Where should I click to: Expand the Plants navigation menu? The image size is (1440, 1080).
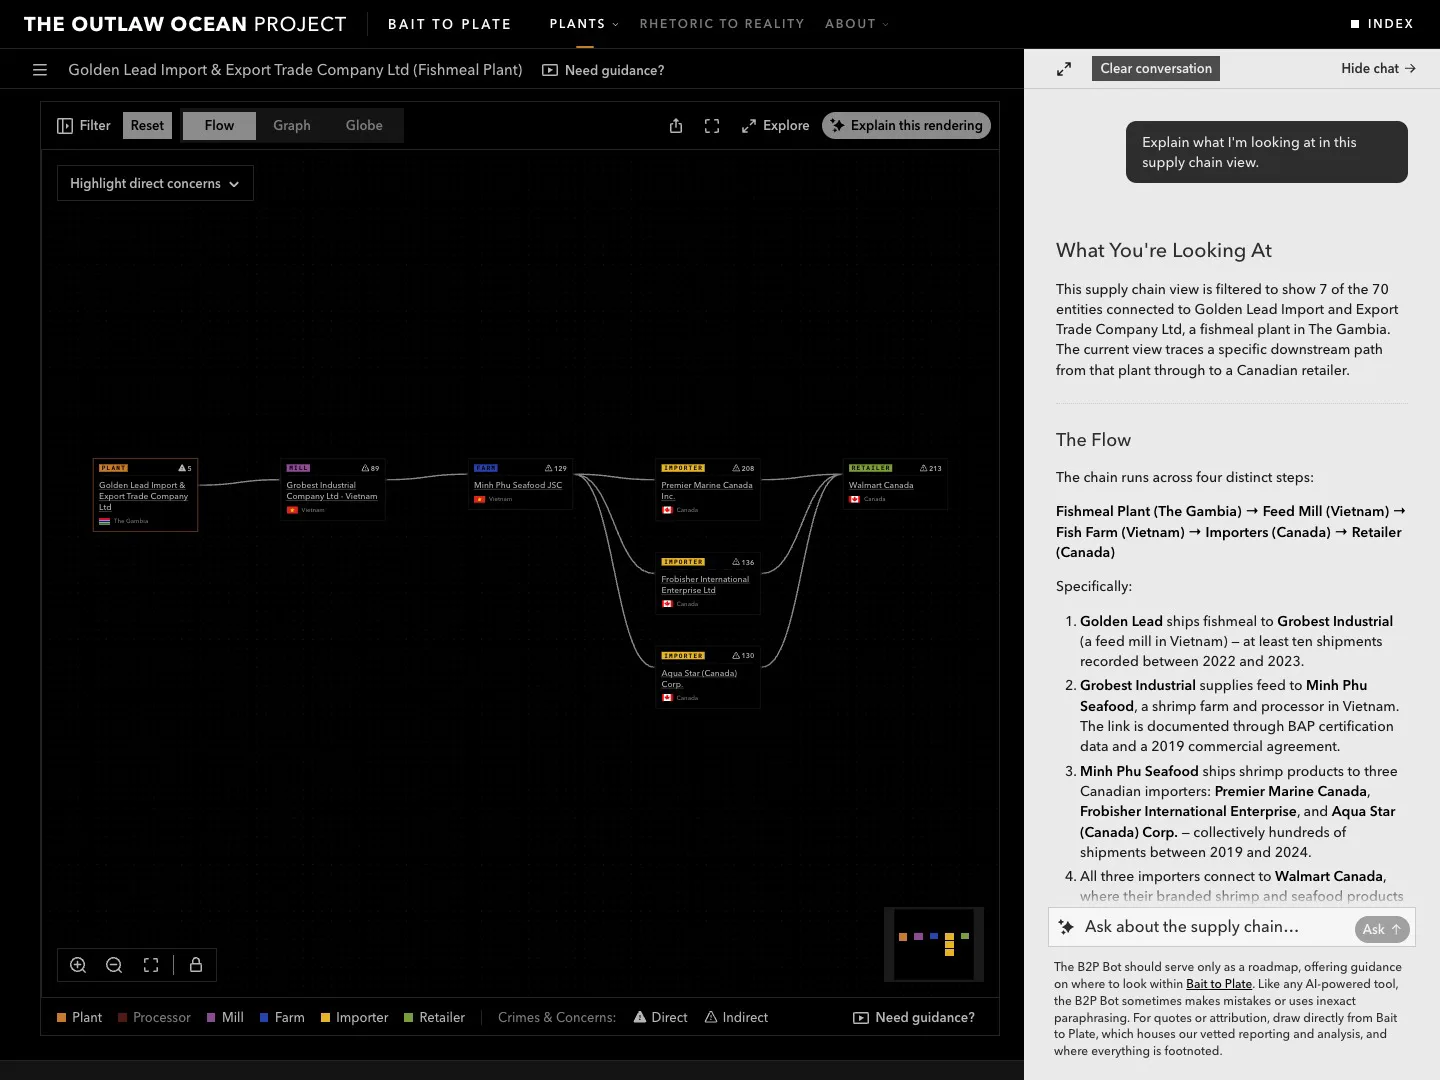(584, 24)
